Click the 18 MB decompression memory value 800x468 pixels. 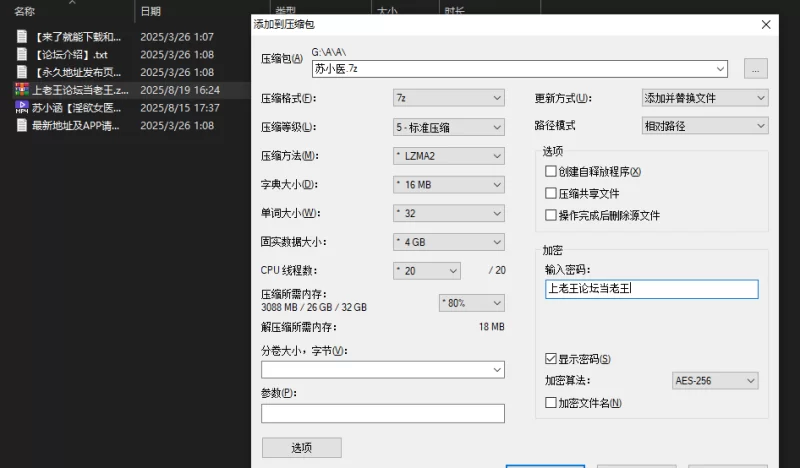[x=491, y=327]
